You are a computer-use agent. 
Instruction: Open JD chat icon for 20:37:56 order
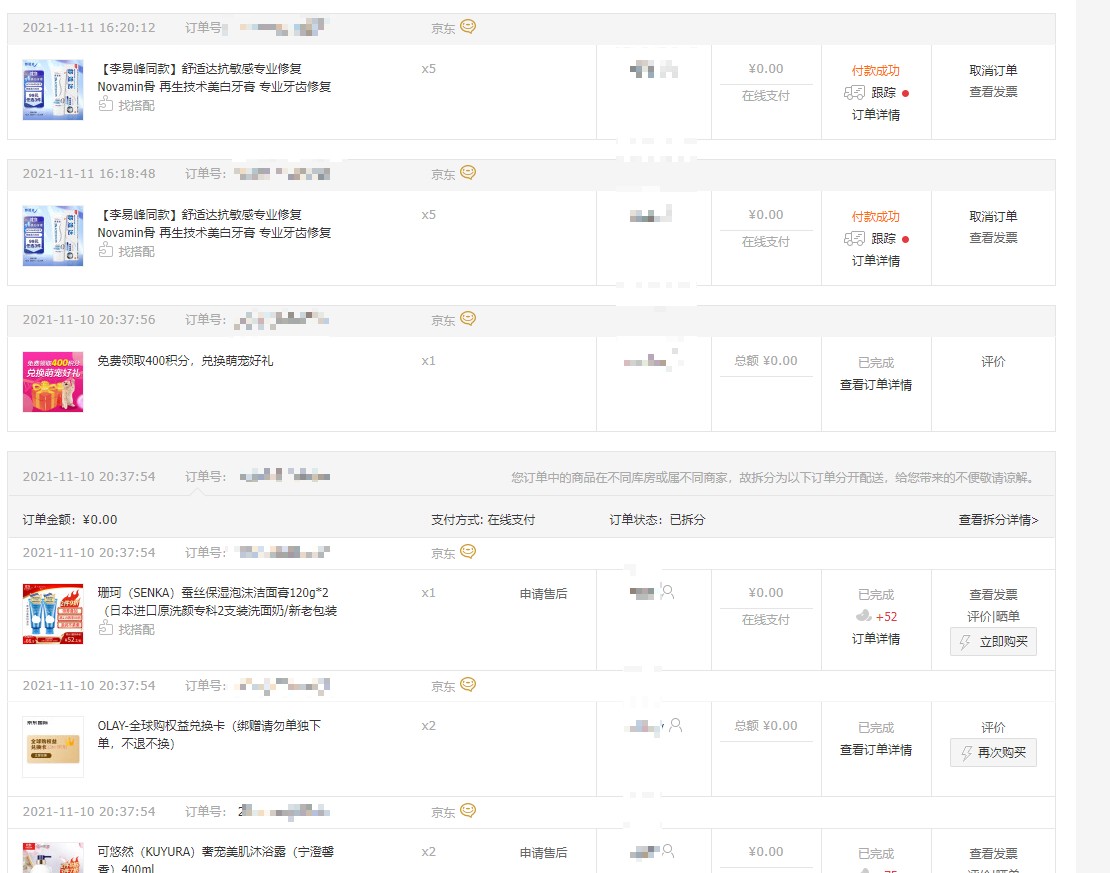tap(468, 319)
